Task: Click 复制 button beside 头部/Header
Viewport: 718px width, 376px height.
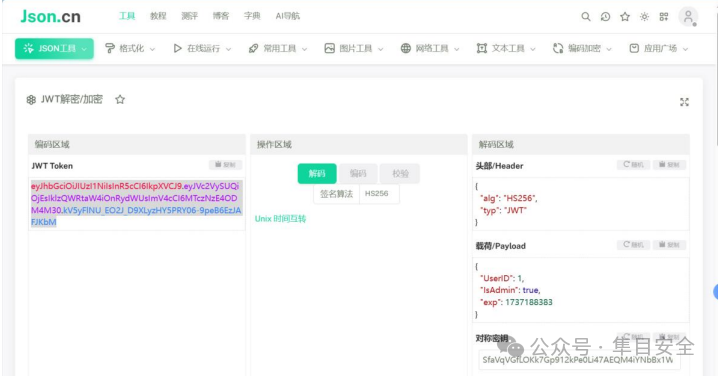Action: point(669,164)
